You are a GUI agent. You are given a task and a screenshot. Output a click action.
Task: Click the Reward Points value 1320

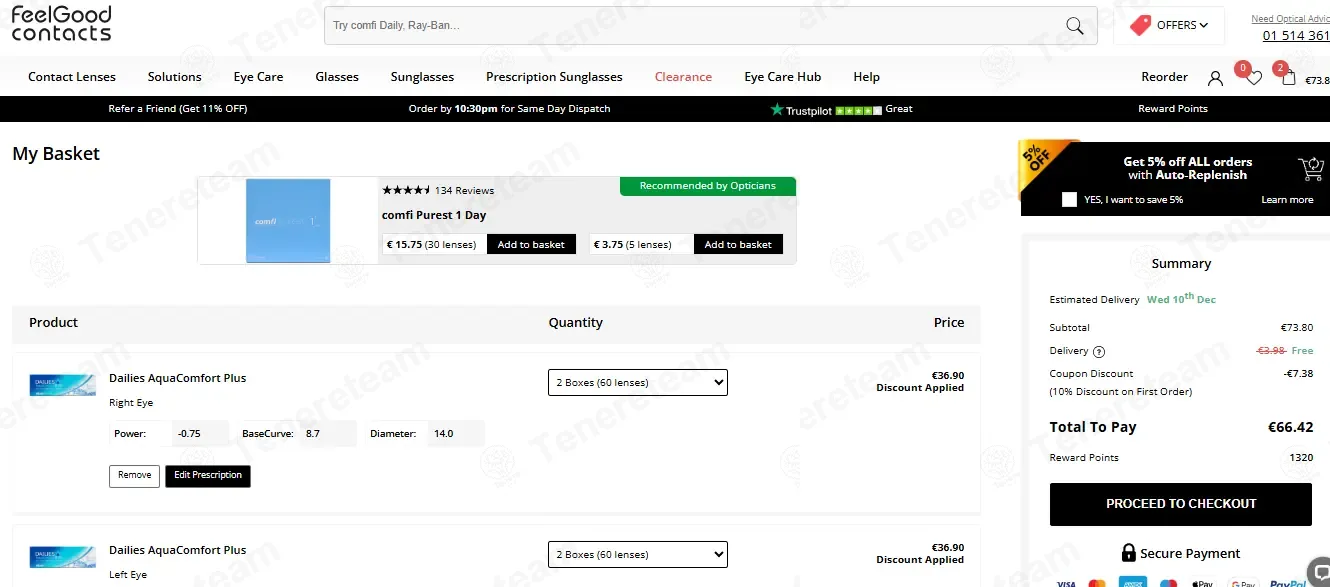1302,458
